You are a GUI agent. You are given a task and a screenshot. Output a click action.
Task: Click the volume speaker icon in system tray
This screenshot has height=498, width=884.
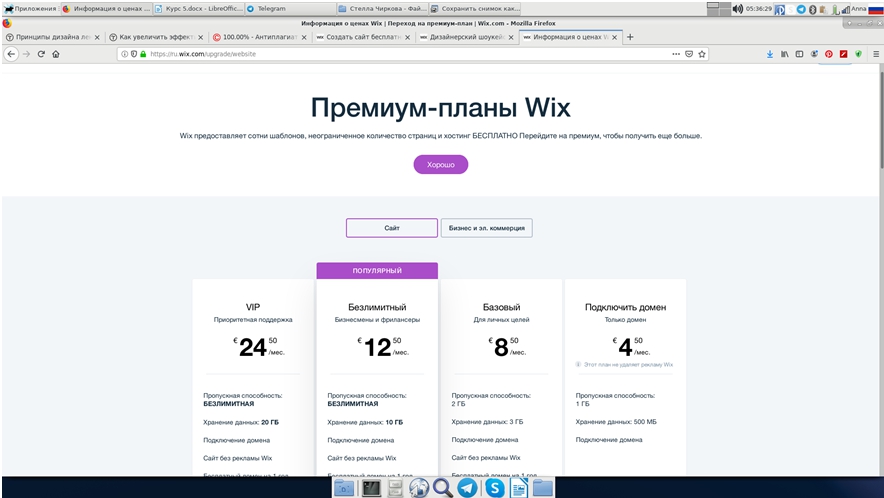pos(737,8)
